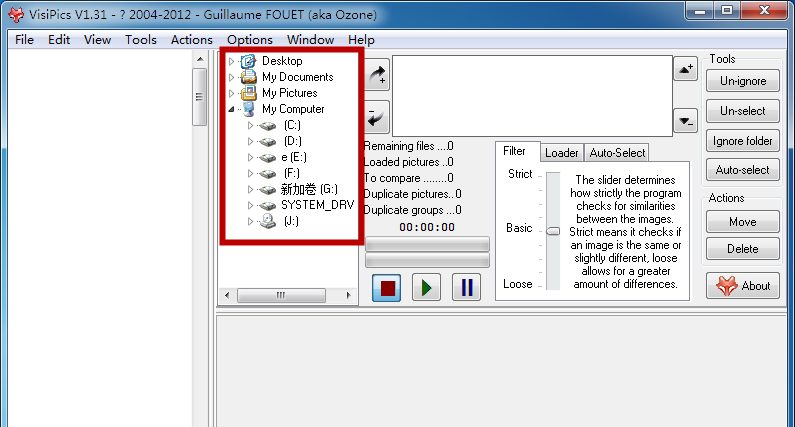Expand the (G:) drive node

click(x=250, y=189)
